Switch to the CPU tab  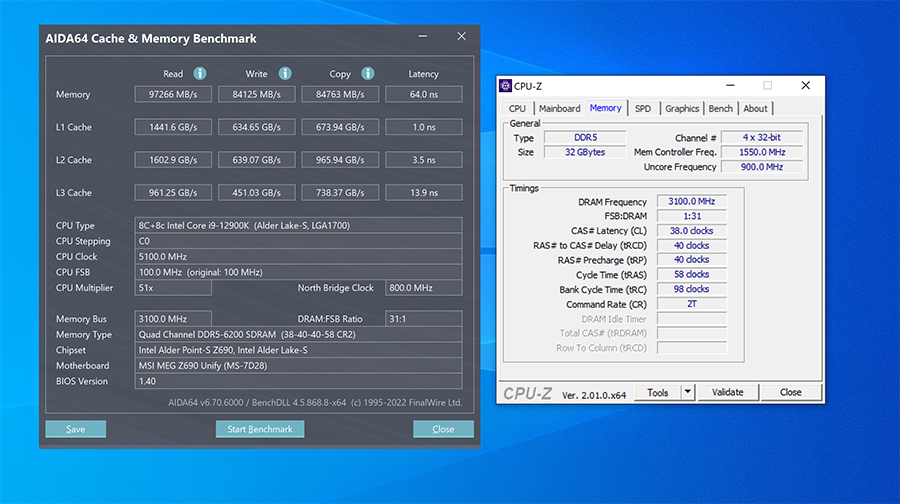pos(517,109)
